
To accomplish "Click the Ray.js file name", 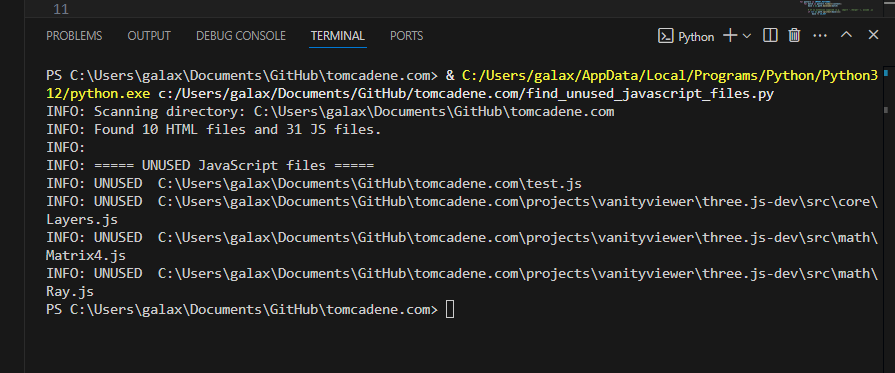I will coord(70,292).
